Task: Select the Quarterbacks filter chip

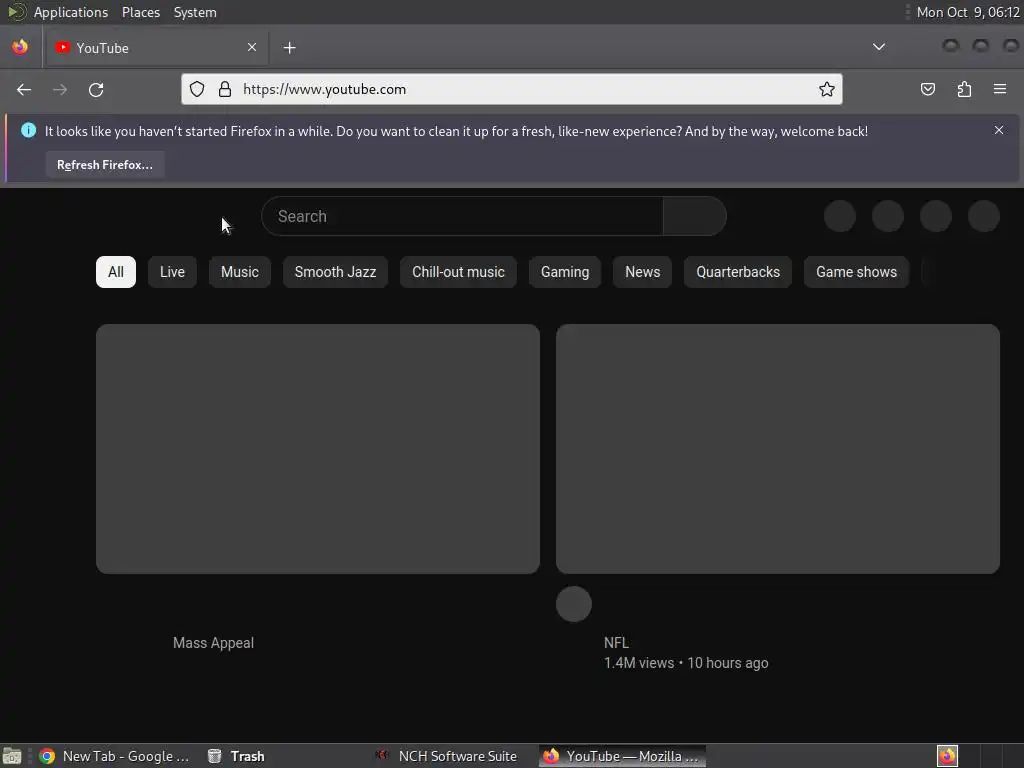Action: click(738, 272)
